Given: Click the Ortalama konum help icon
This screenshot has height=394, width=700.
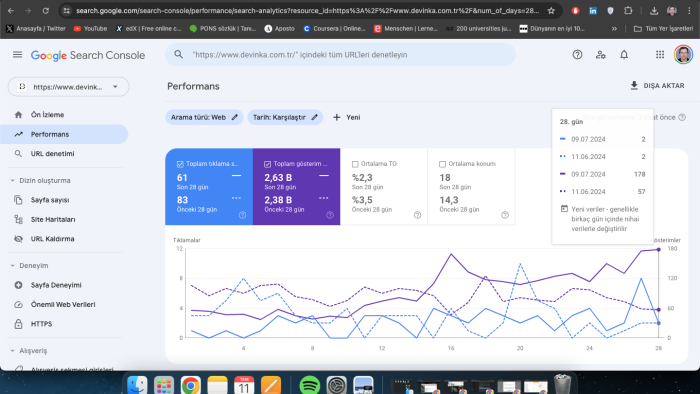Looking at the screenshot, I should point(504,215).
